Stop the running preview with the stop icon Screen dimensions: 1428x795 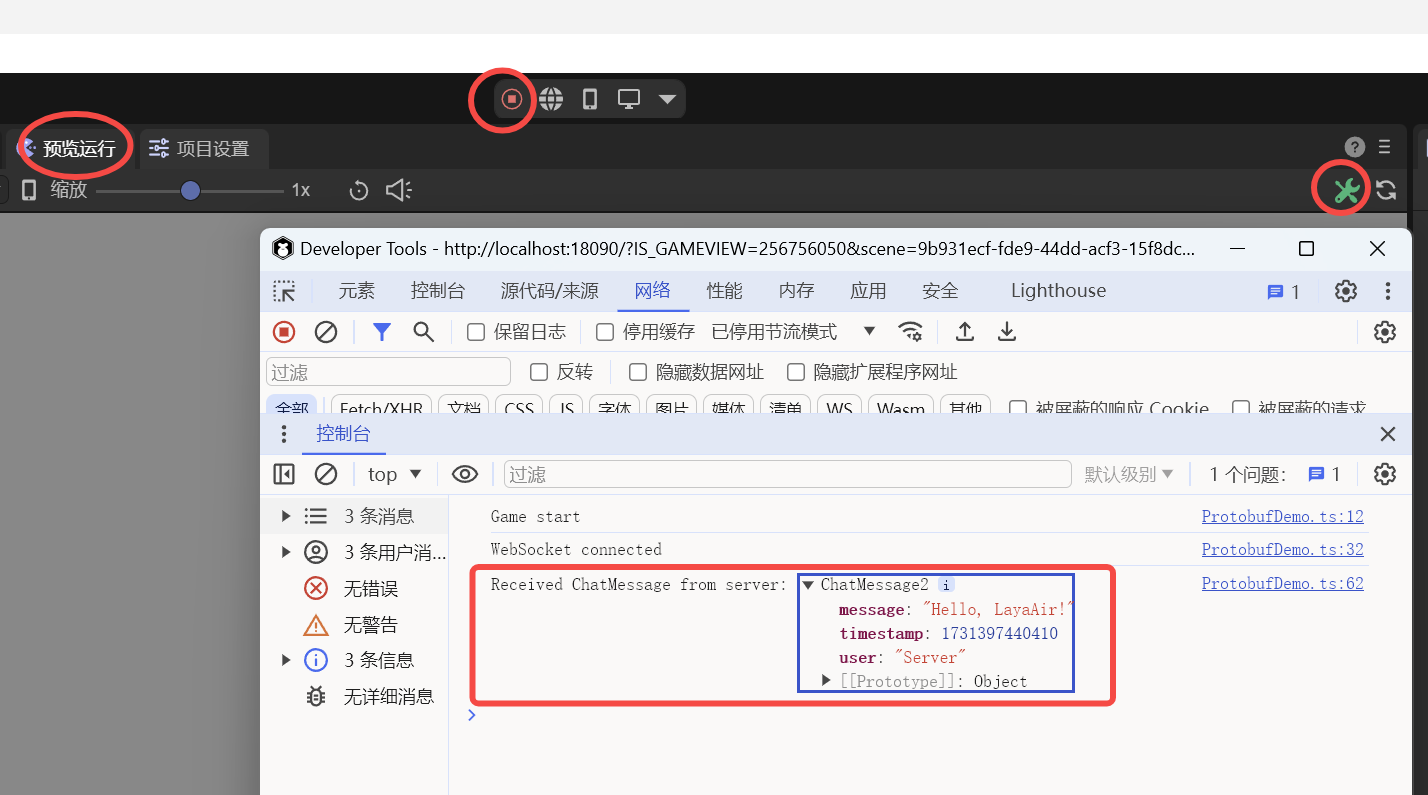[511, 99]
